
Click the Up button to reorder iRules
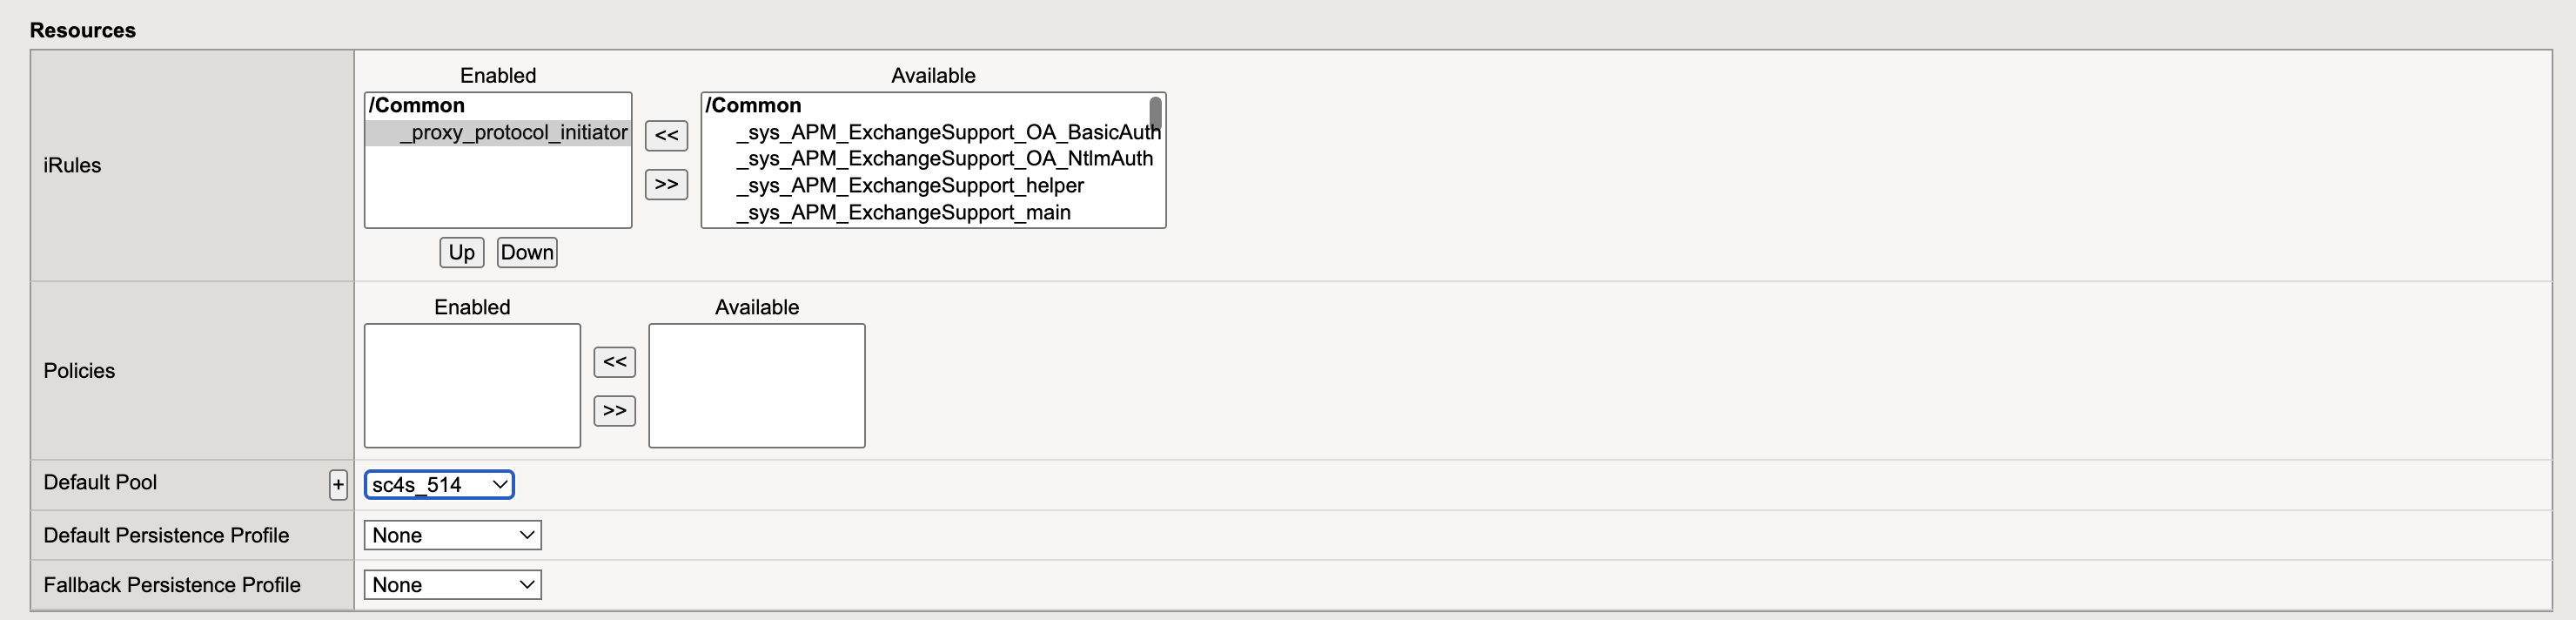click(460, 252)
